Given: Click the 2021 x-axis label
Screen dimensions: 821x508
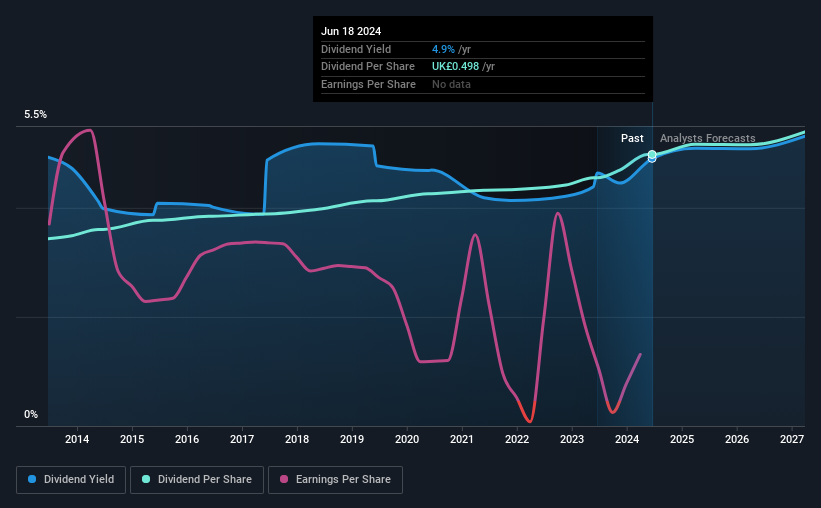Looking at the screenshot, I should (462, 439).
